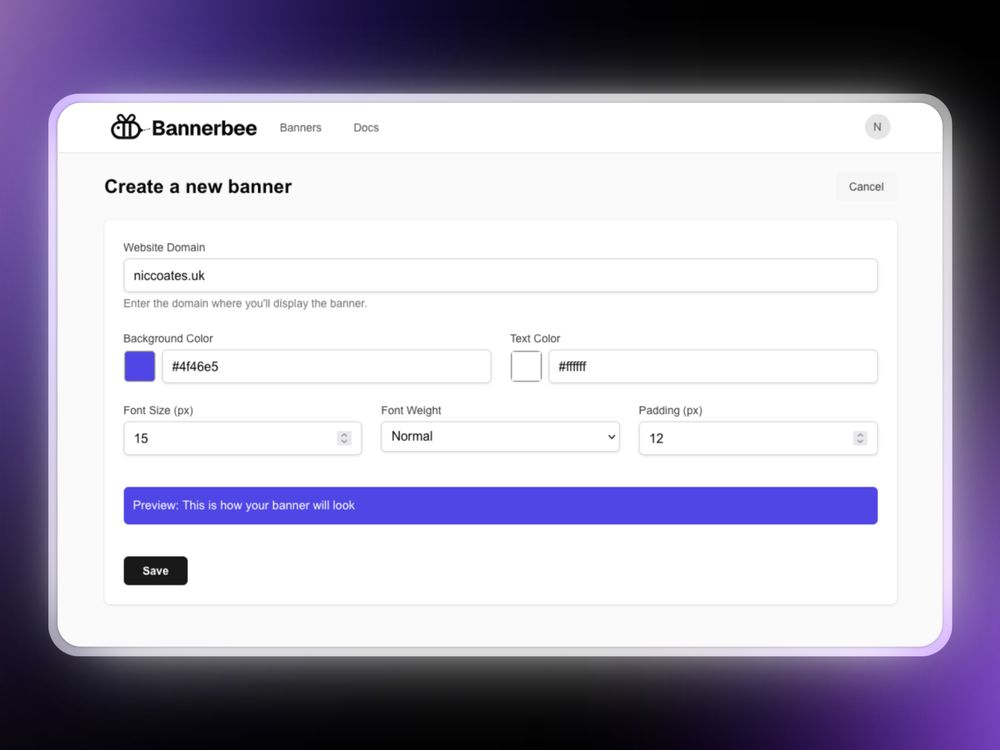Click the #ffffff text color hex field
The width and height of the screenshot is (1000, 750).
click(713, 366)
